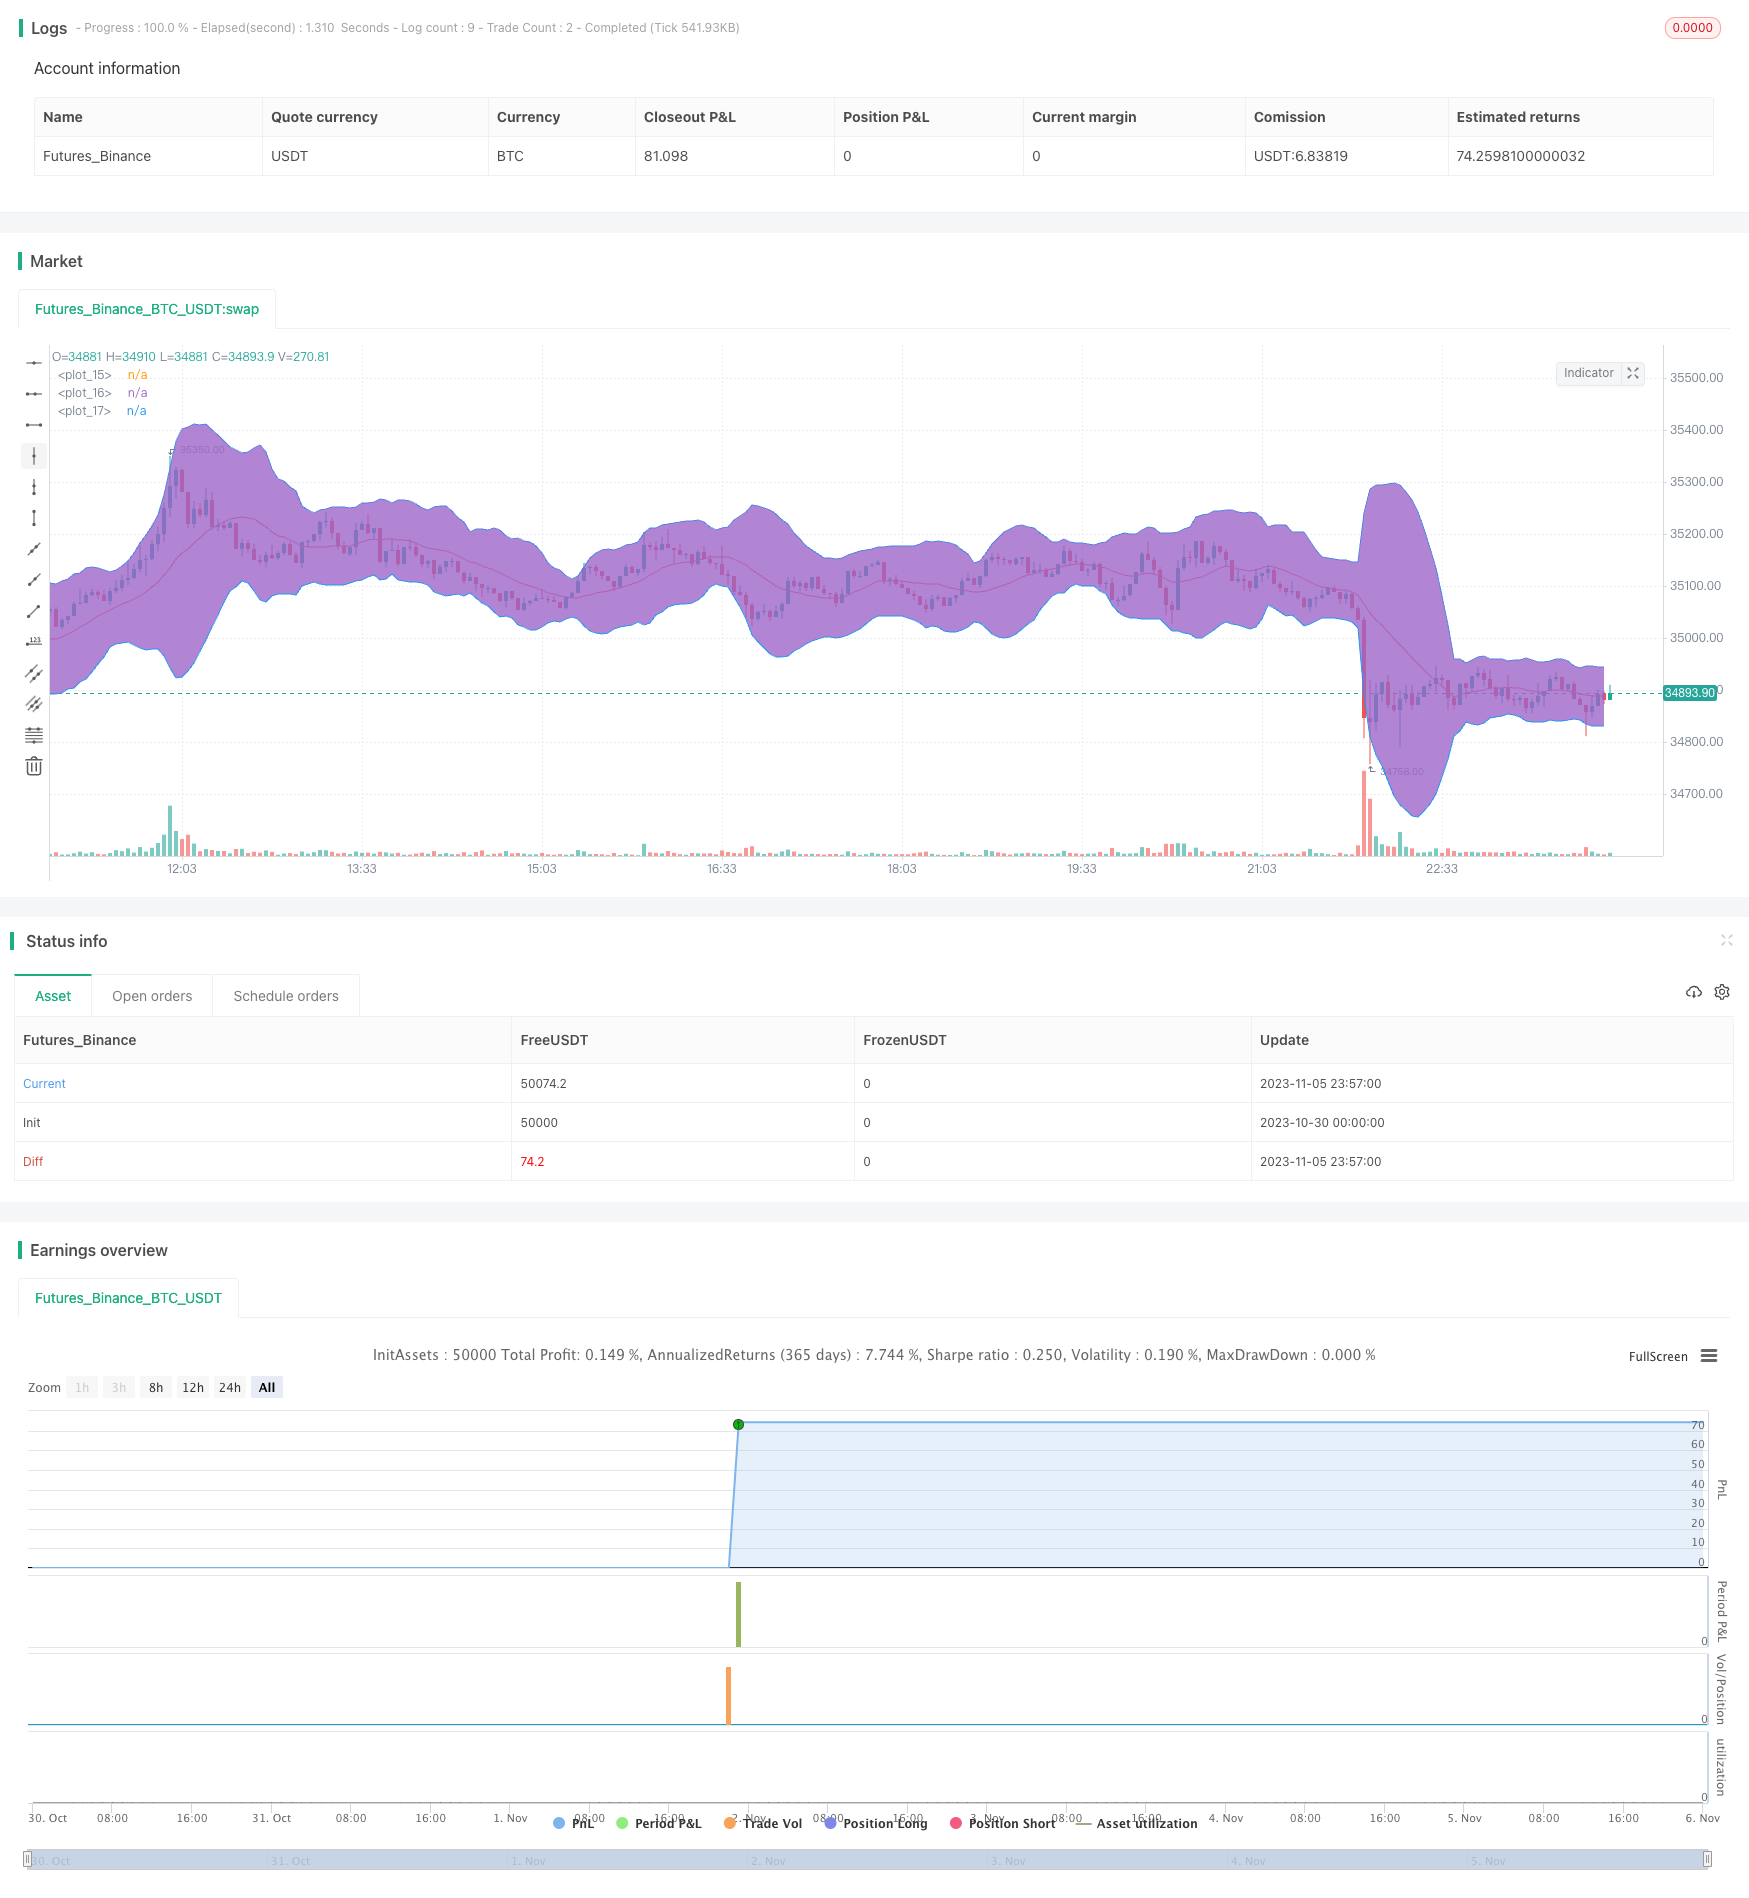Click the Current row link in asset table
Screen dimensions: 1749x1898
[44, 1084]
